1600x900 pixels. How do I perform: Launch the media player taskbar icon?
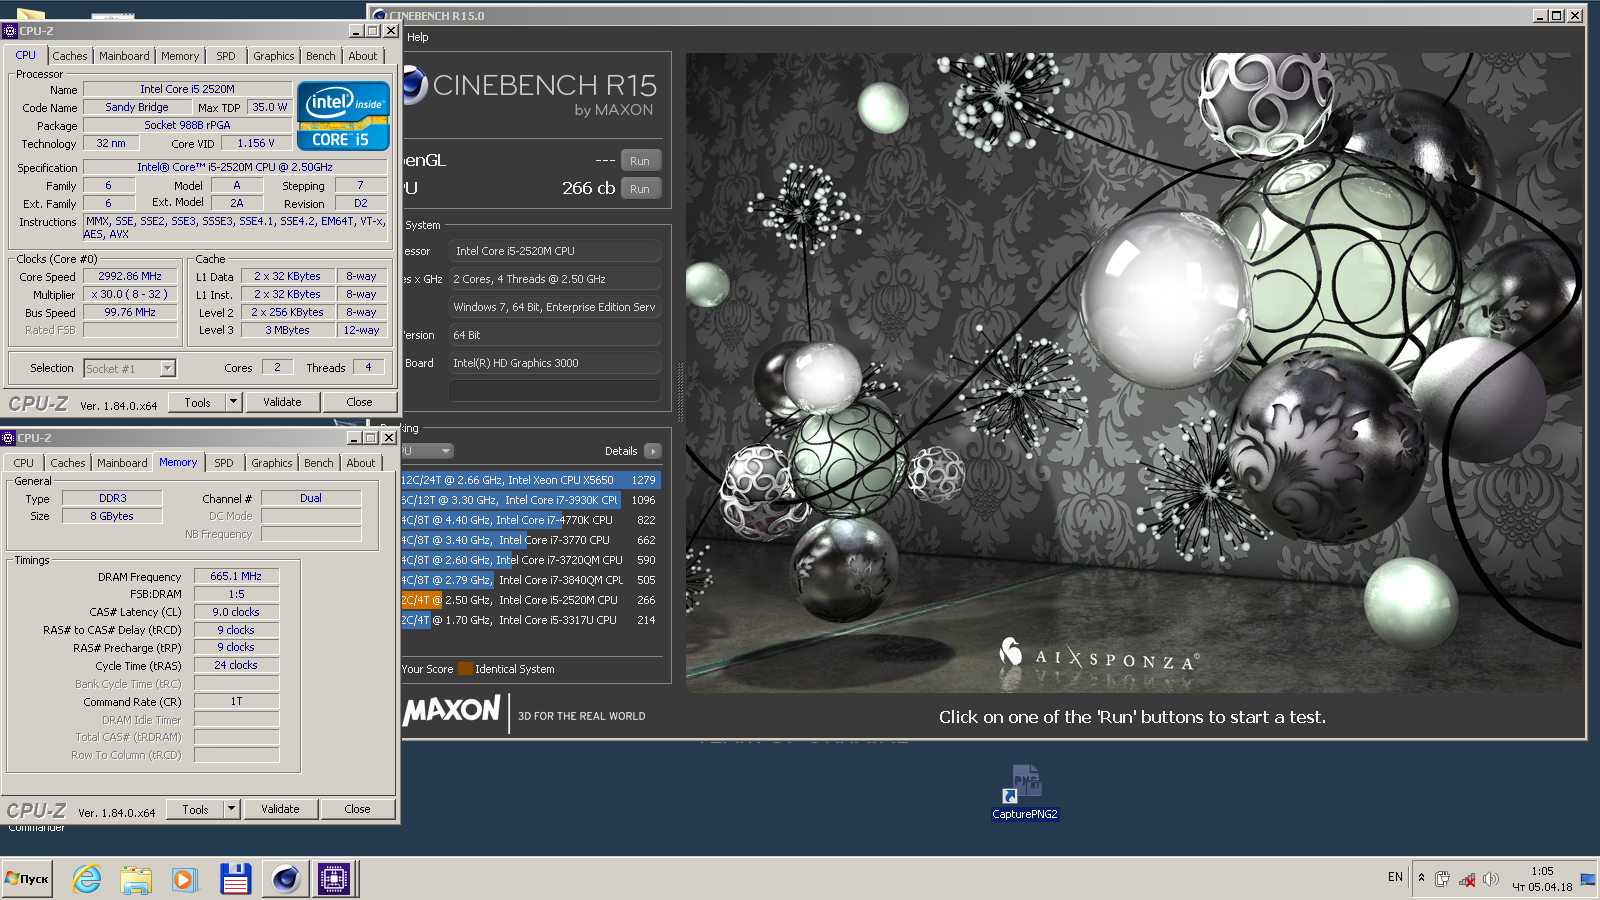pyautogui.click(x=184, y=879)
